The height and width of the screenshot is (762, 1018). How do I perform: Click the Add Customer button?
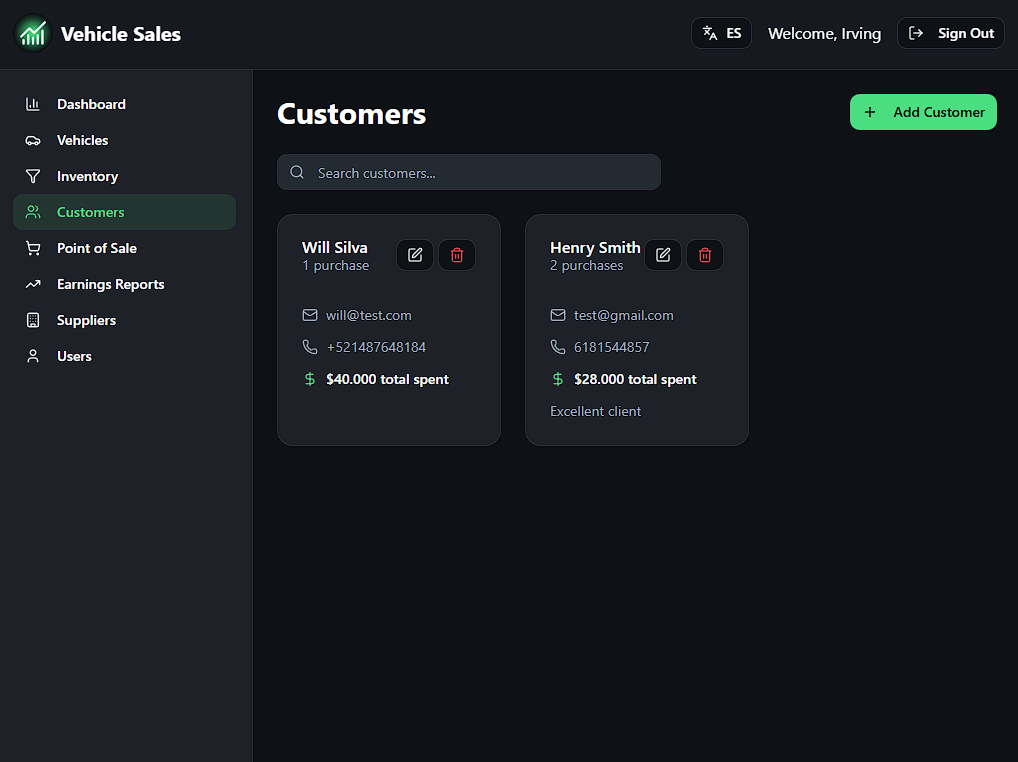tap(923, 112)
